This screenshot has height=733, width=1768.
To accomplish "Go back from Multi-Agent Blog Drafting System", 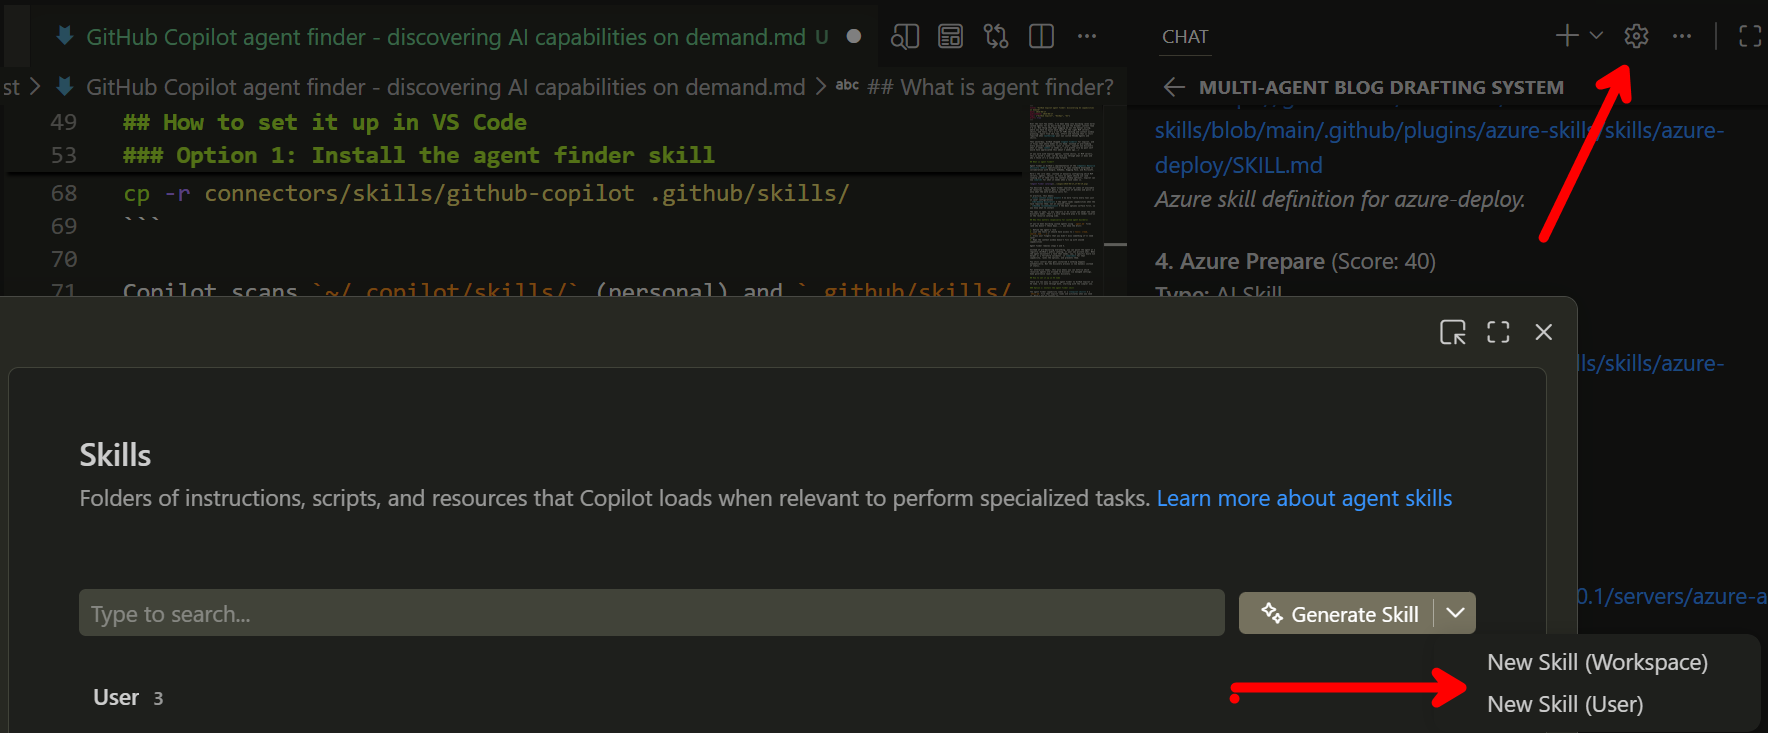I will point(1174,87).
